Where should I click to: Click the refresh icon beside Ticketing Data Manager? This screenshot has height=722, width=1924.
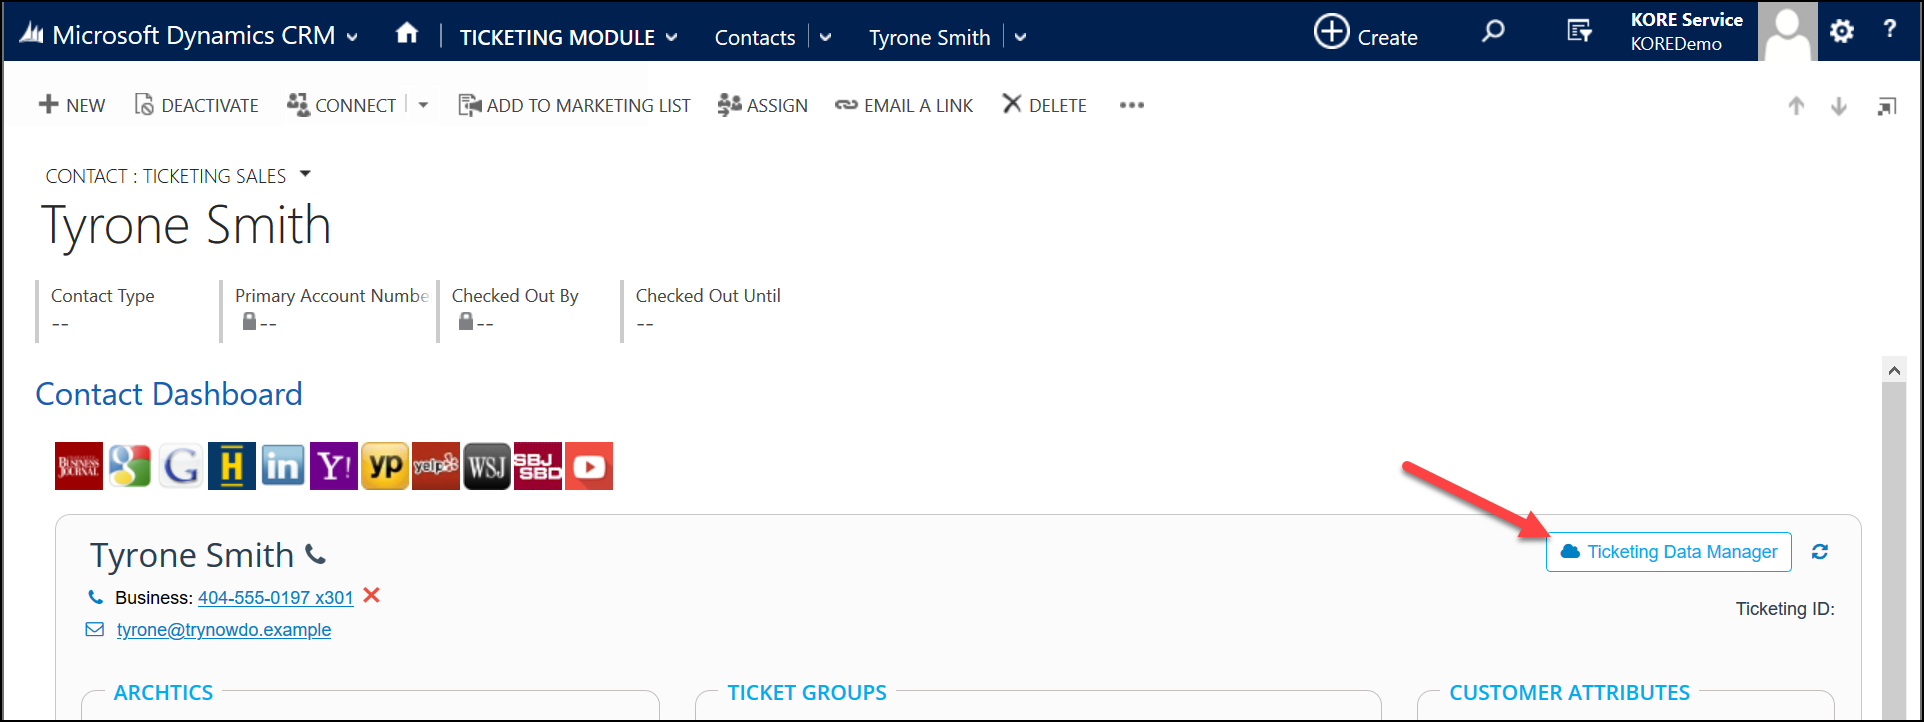(x=1820, y=552)
